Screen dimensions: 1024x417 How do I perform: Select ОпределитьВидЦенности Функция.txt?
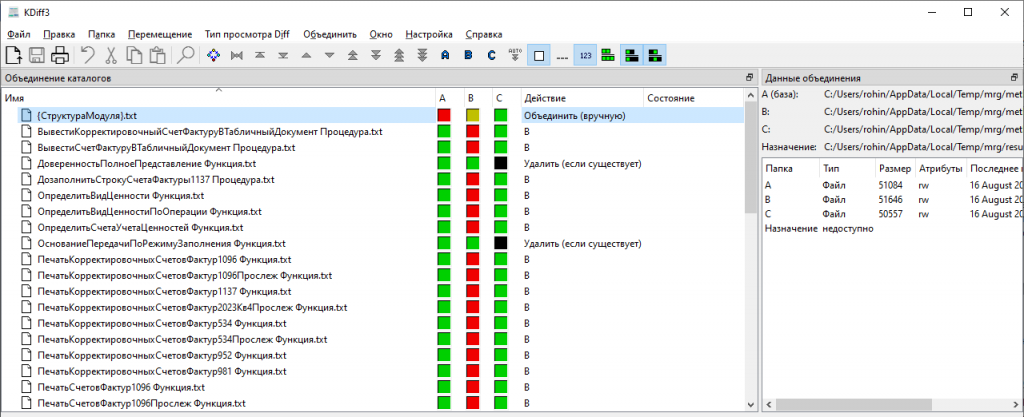coord(120,195)
